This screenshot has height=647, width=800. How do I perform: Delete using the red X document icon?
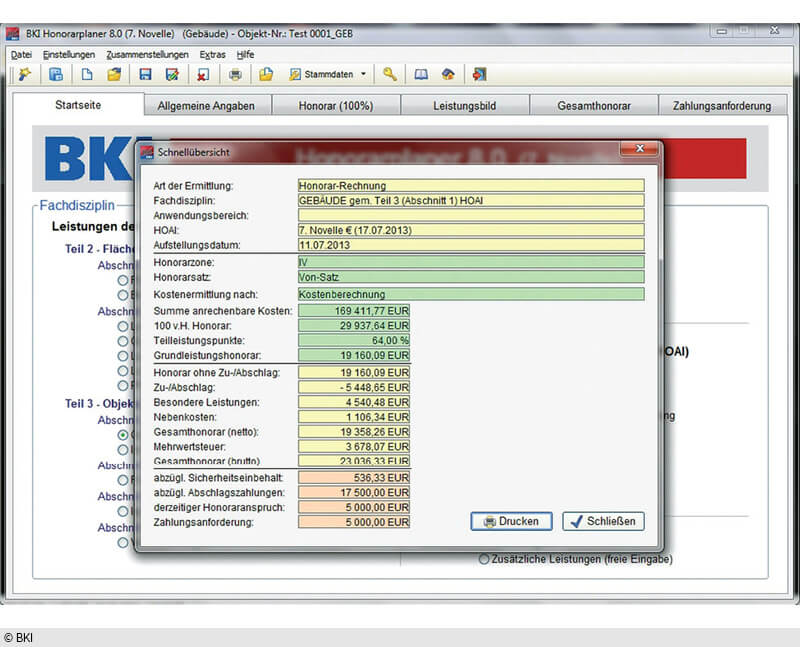pos(203,74)
